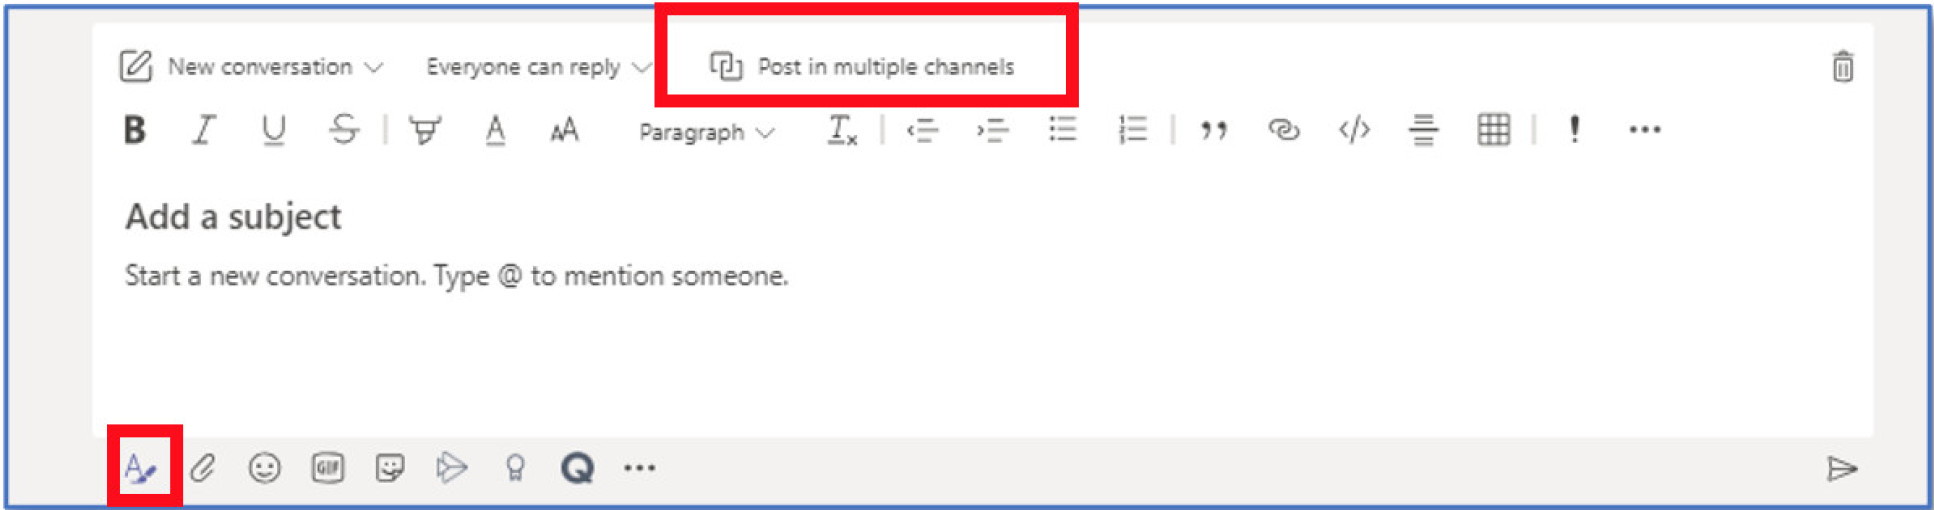
Task: Insert a hyperlink
Action: 1283,130
